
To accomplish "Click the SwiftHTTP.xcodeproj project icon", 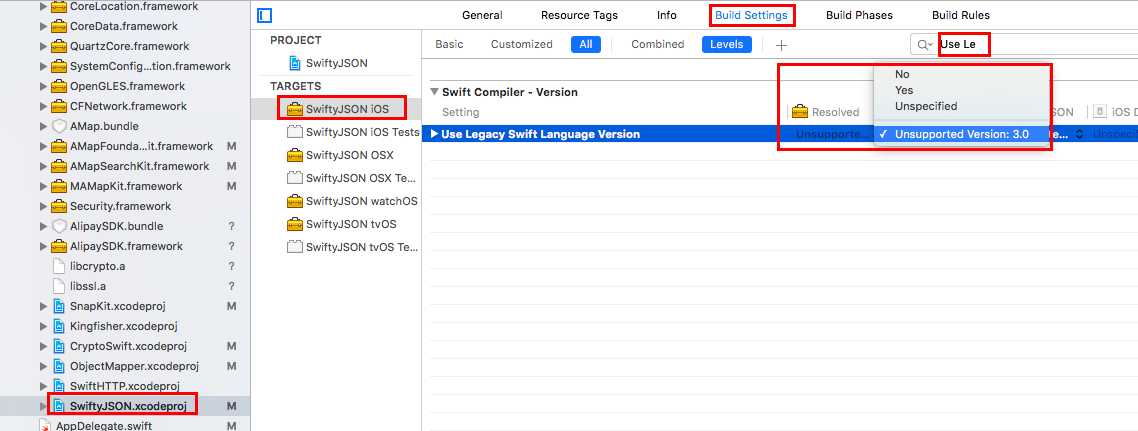I will point(60,386).
